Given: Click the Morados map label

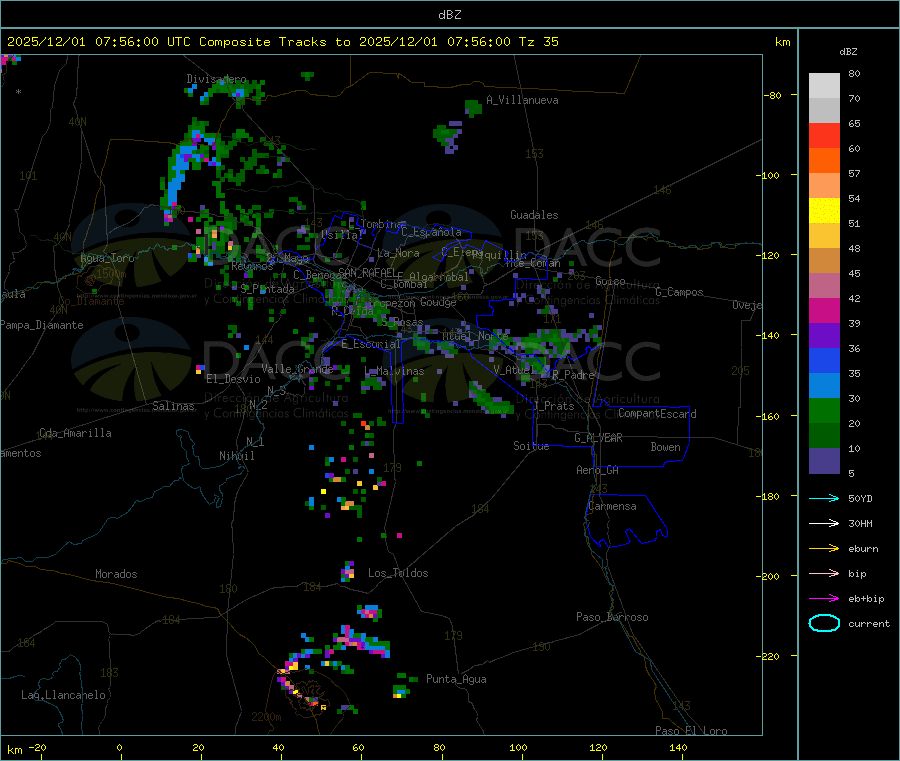Looking at the screenshot, I should (116, 574).
